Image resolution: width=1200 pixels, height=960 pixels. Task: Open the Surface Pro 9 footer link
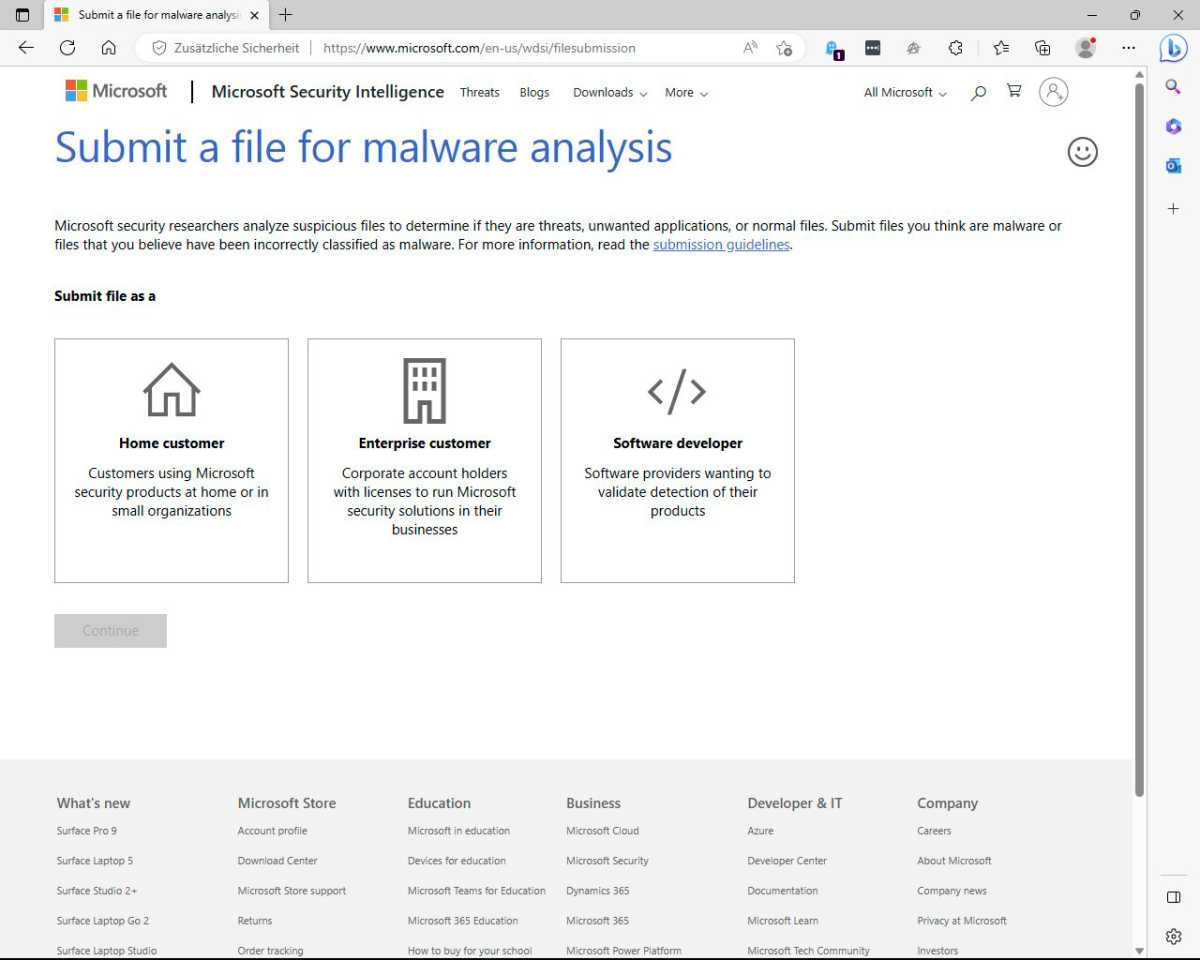click(x=87, y=831)
